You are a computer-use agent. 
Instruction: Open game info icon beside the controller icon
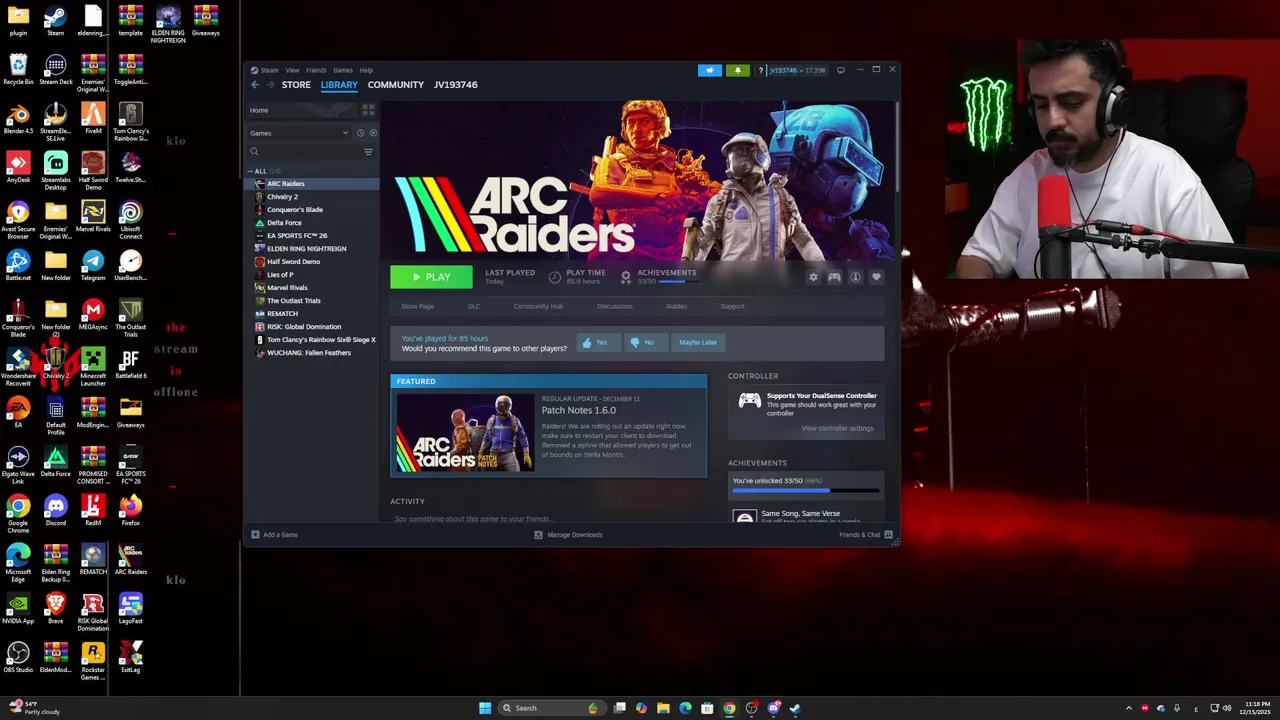855,277
